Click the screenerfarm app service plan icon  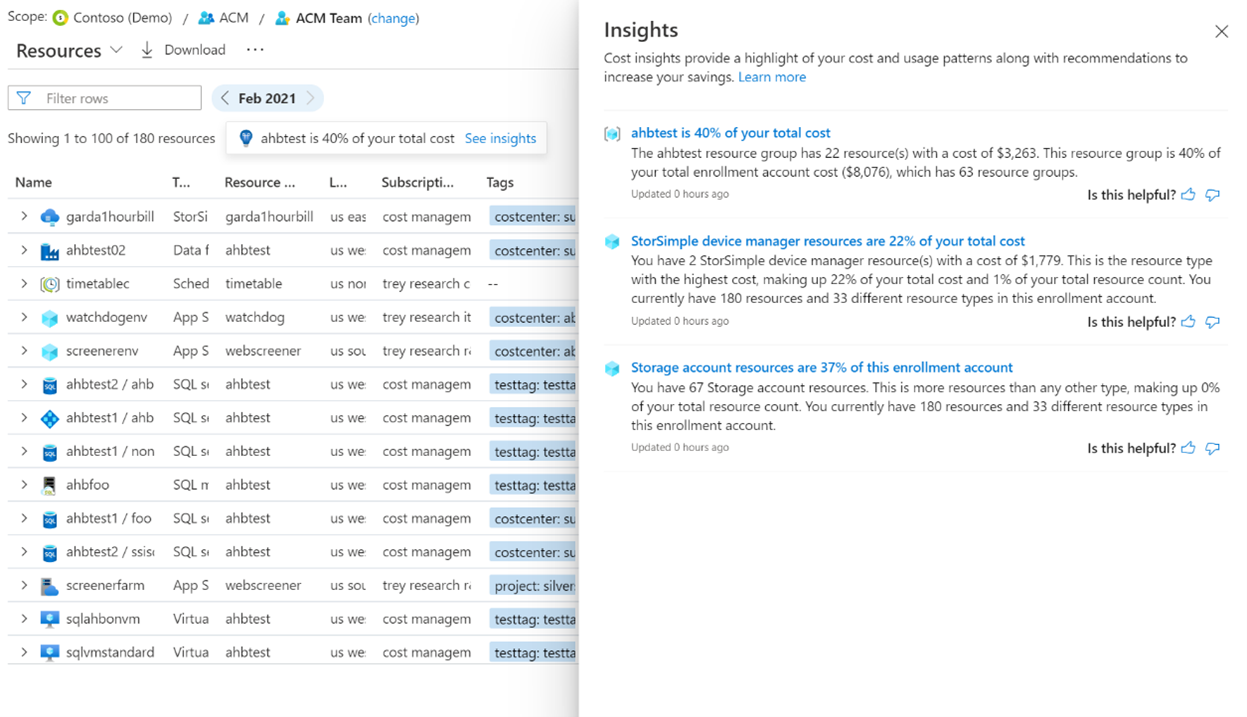50,586
